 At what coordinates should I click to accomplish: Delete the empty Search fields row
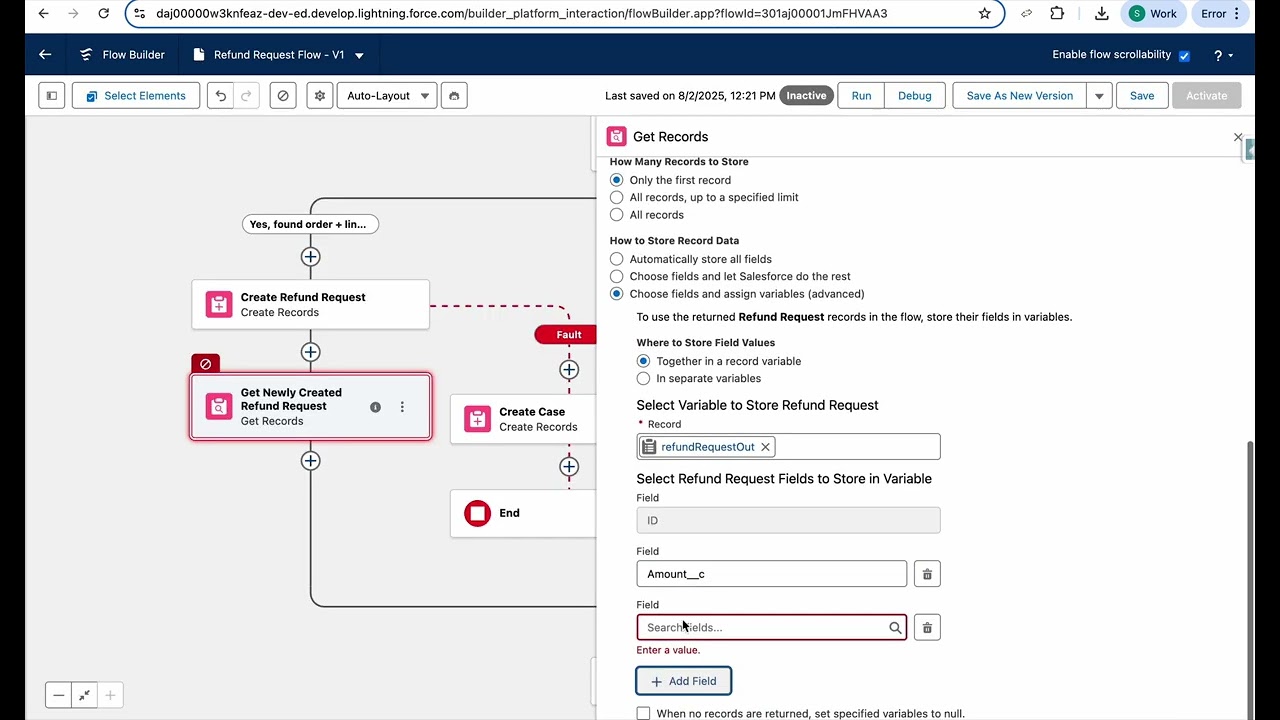click(927, 628)
